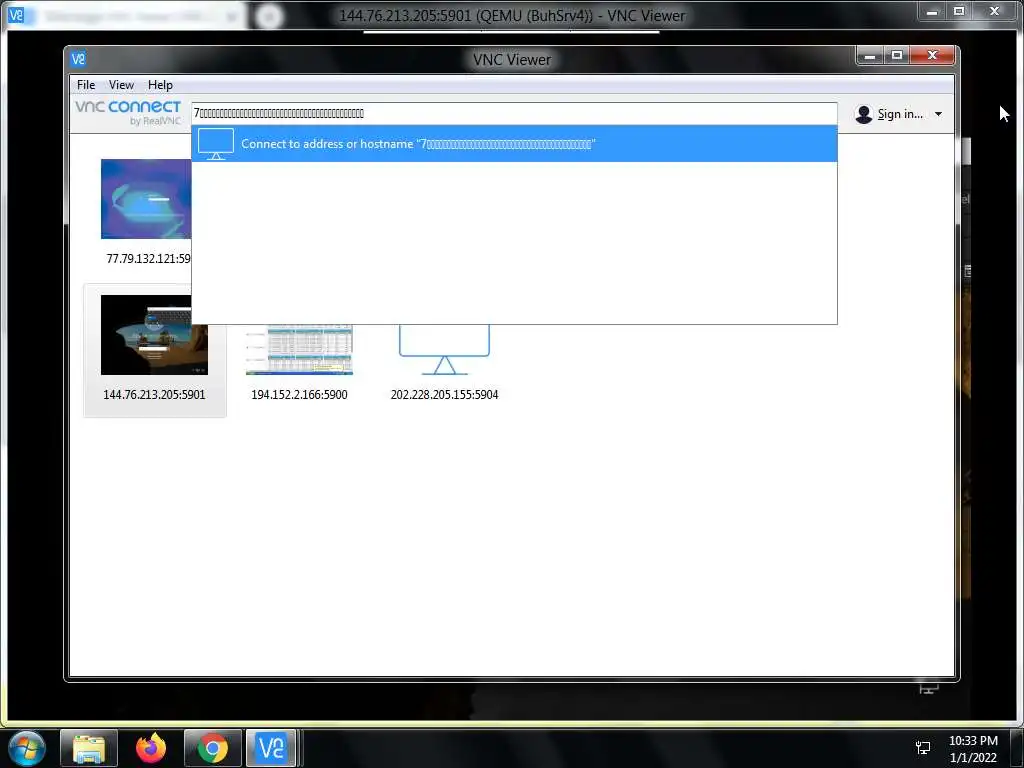Close the inner VNC Viewer window
Viewport: 1024px width, 768px height.
(933, 56)
